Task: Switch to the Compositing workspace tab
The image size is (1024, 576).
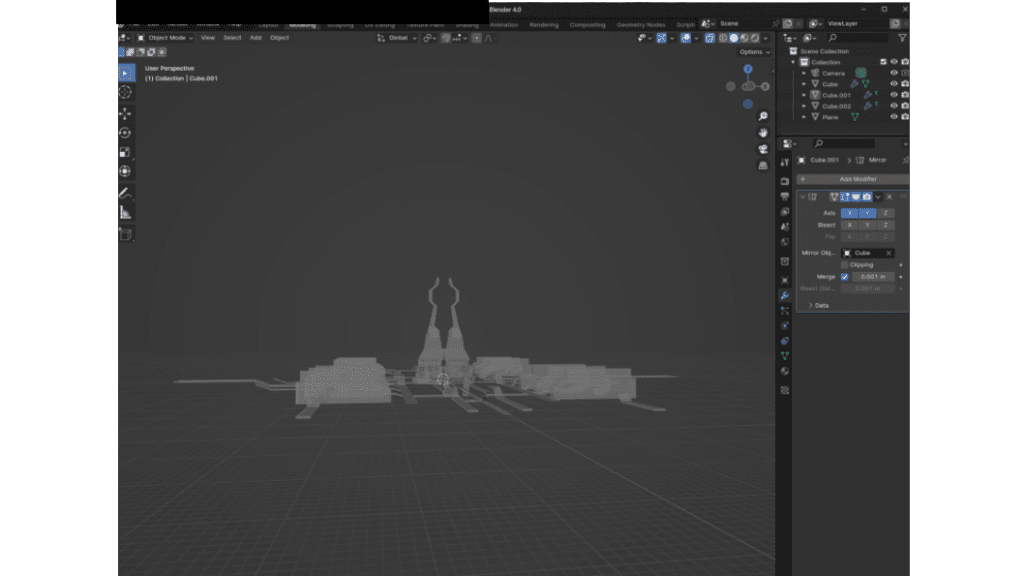Action: coord(588,25)
